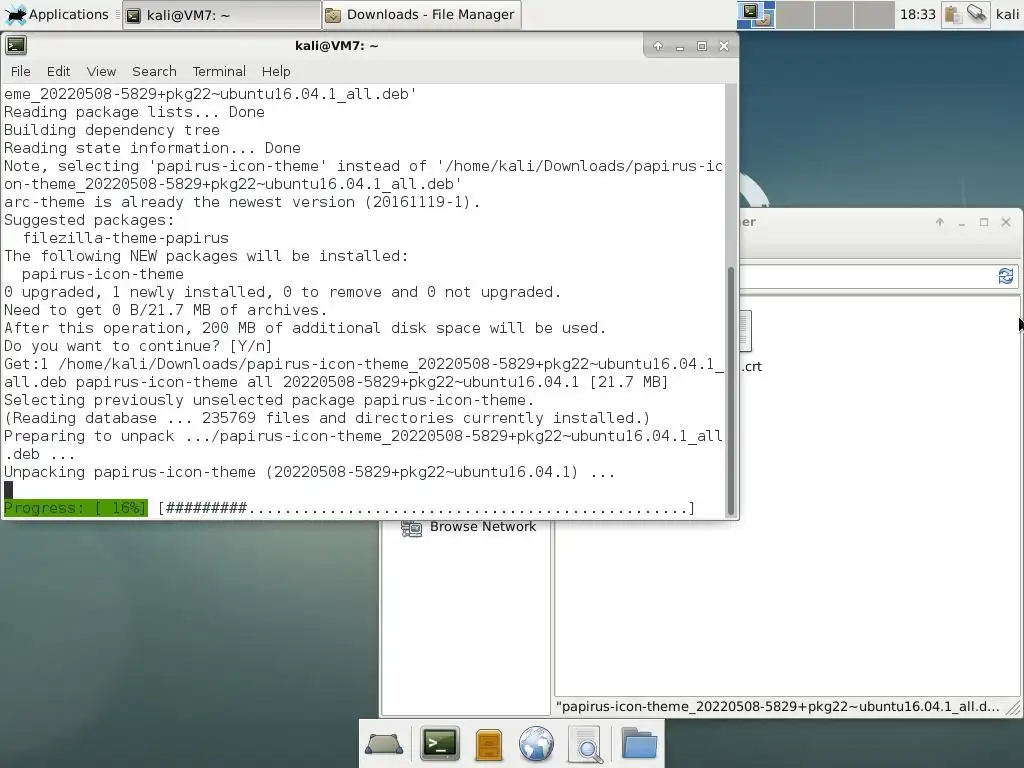Open the kali user menu in the panel

[1008, 14]
